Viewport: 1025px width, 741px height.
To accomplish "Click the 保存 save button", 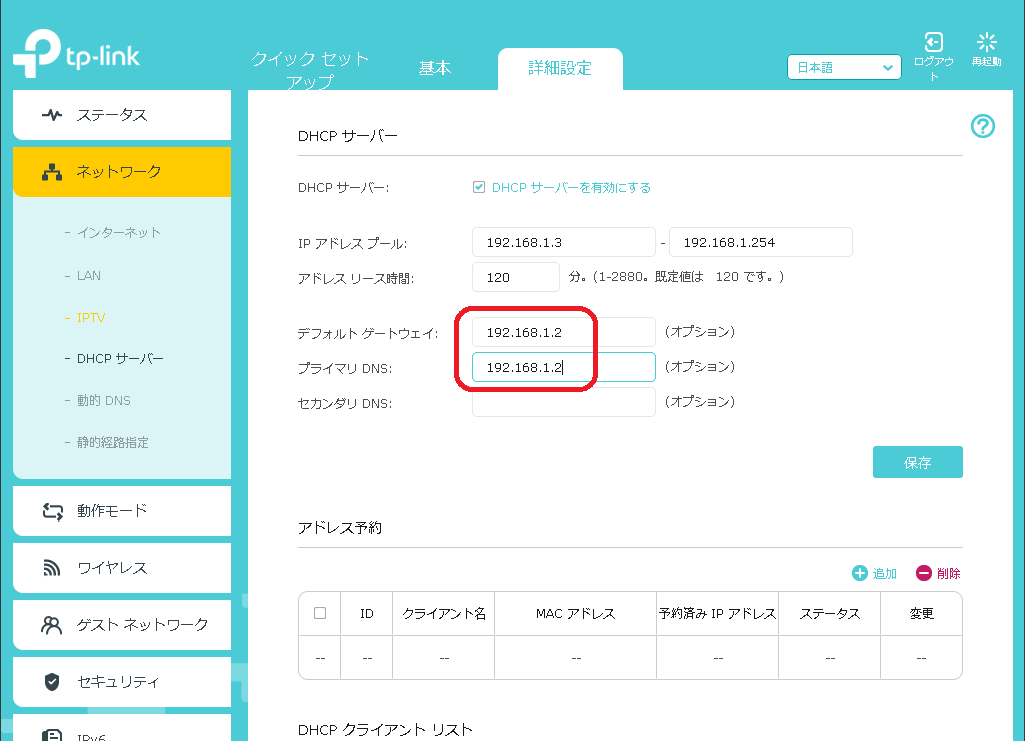I will (917, 462).
